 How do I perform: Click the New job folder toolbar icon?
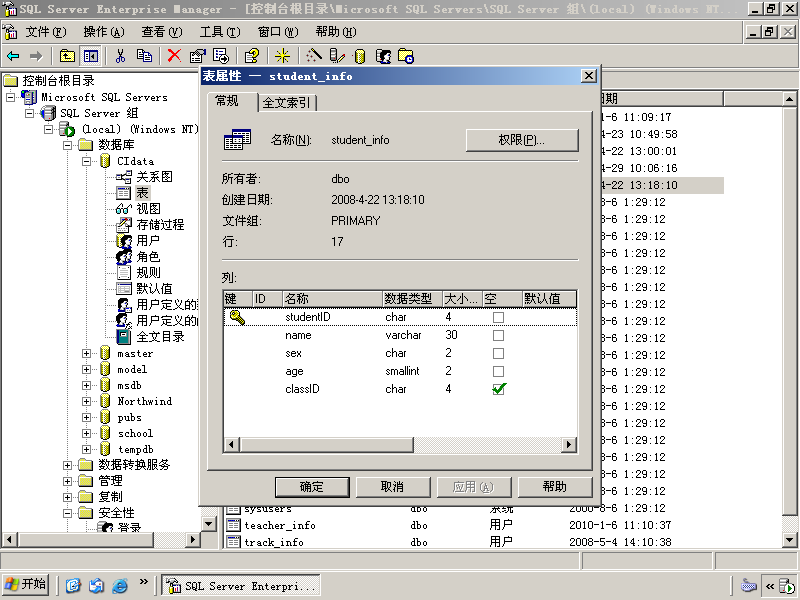click(x=406, y=56)
